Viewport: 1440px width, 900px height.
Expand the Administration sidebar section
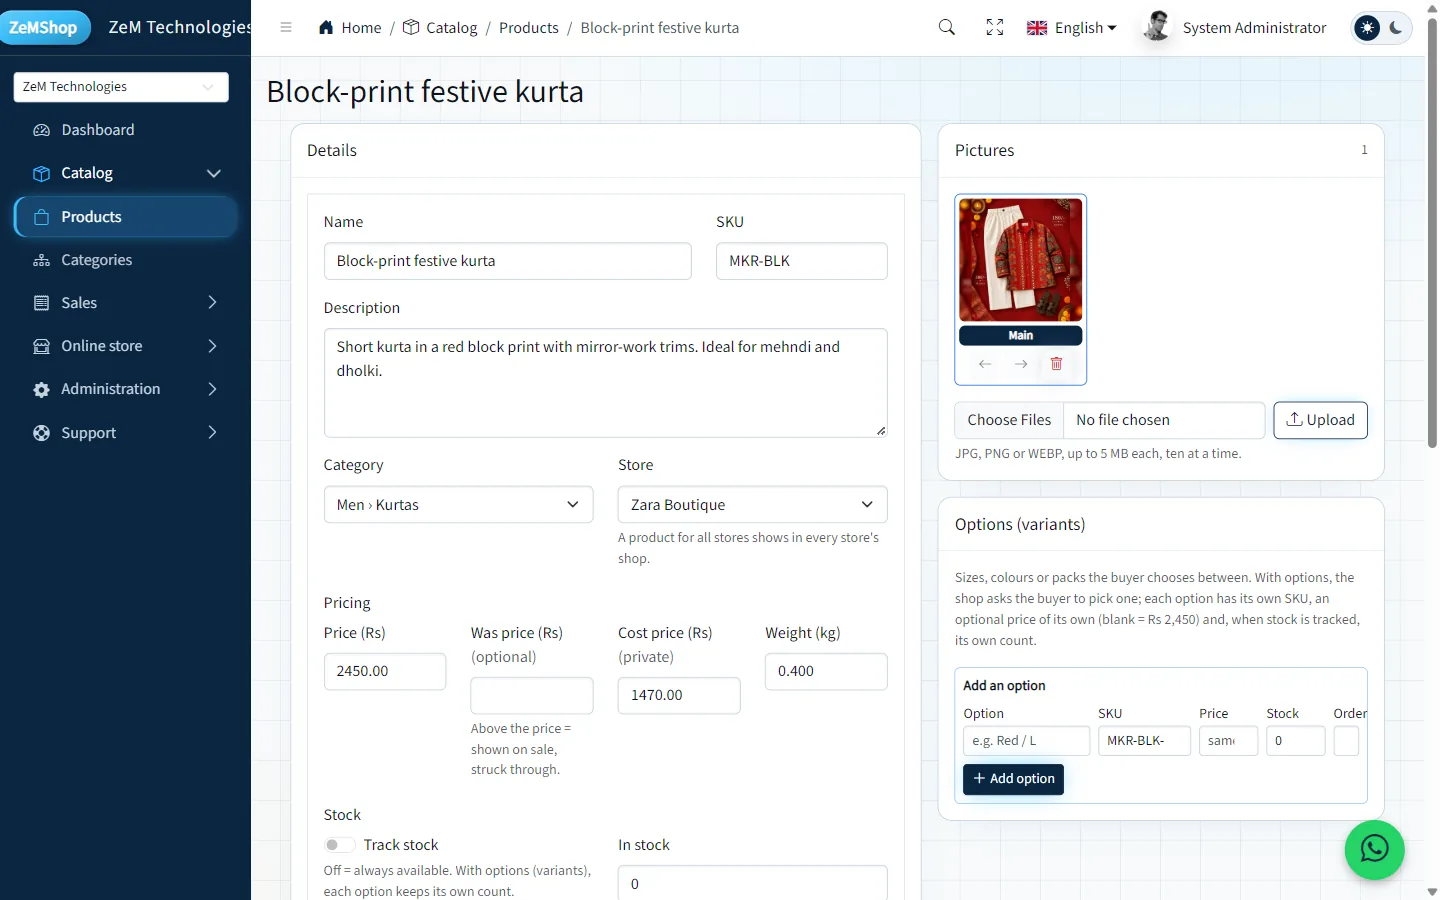(x=126, y=389)
